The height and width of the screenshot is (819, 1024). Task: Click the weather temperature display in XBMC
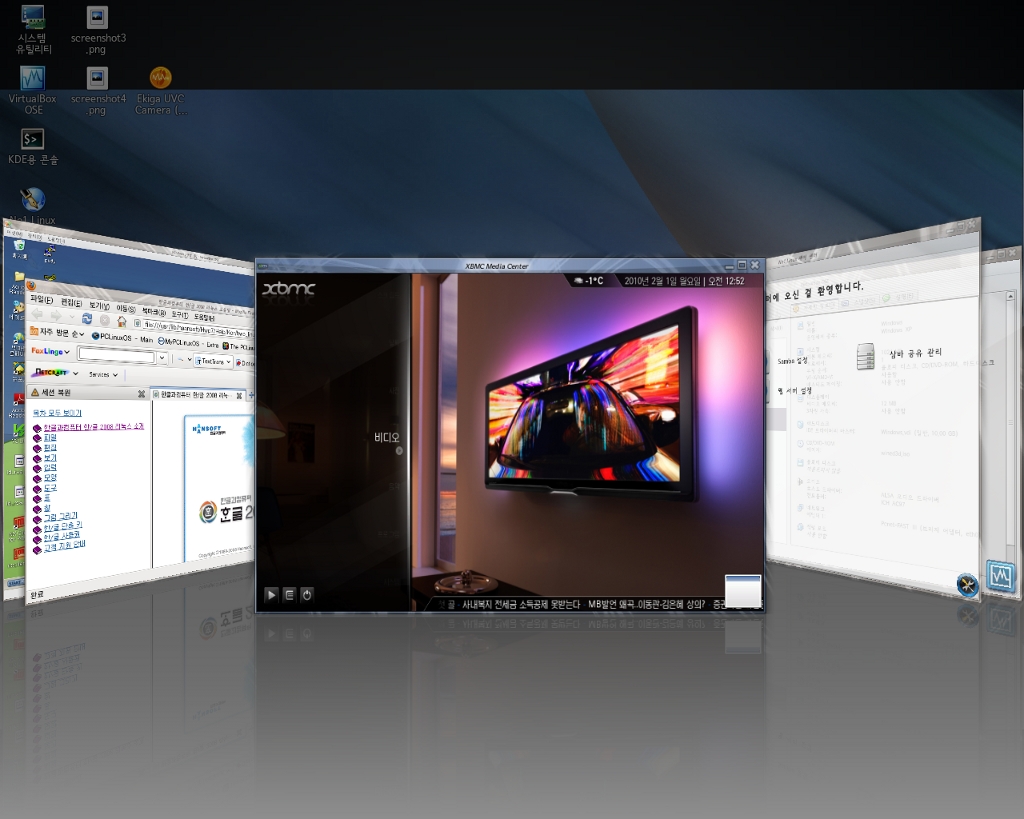point(588,281)
